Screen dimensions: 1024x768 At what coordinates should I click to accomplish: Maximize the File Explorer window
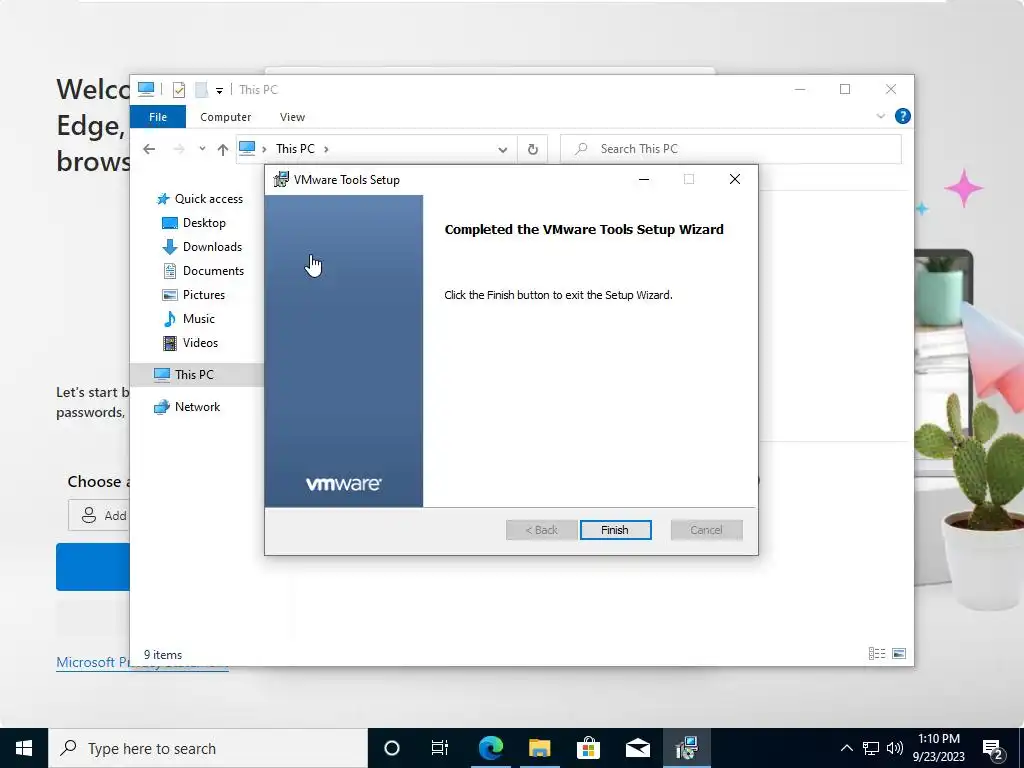[845, 89]
